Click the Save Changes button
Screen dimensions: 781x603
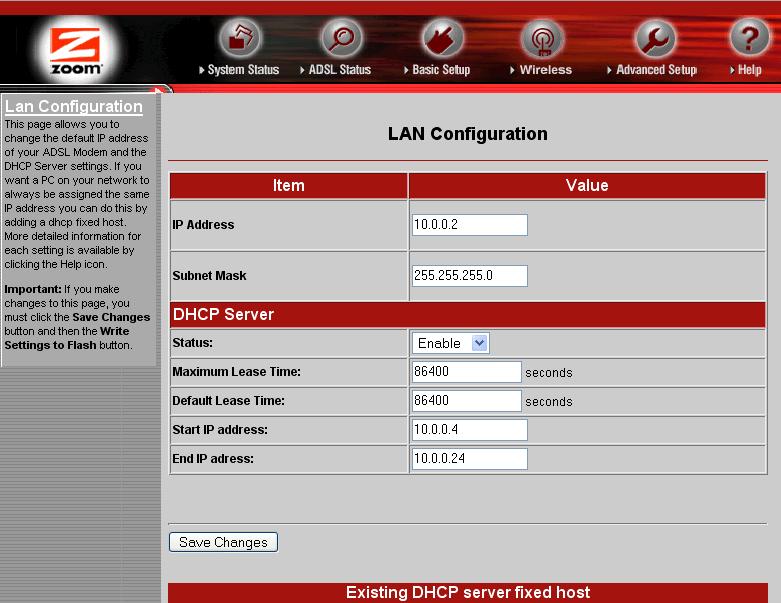224,542
